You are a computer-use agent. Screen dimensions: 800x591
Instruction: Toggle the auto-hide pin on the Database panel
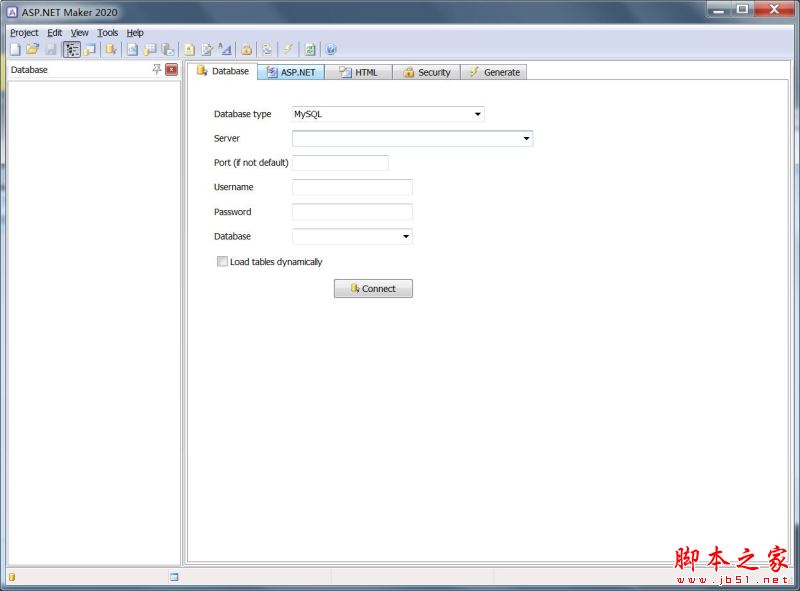156,69
